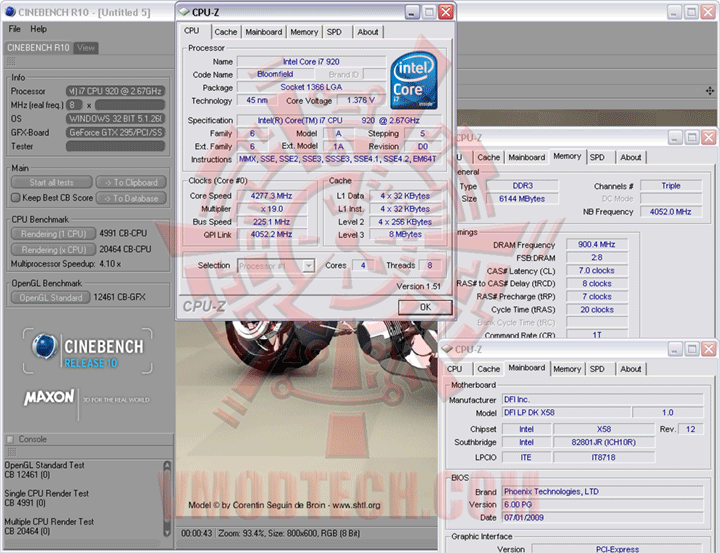Open the SPD tab in front CPU-Z

coord(334,32)
